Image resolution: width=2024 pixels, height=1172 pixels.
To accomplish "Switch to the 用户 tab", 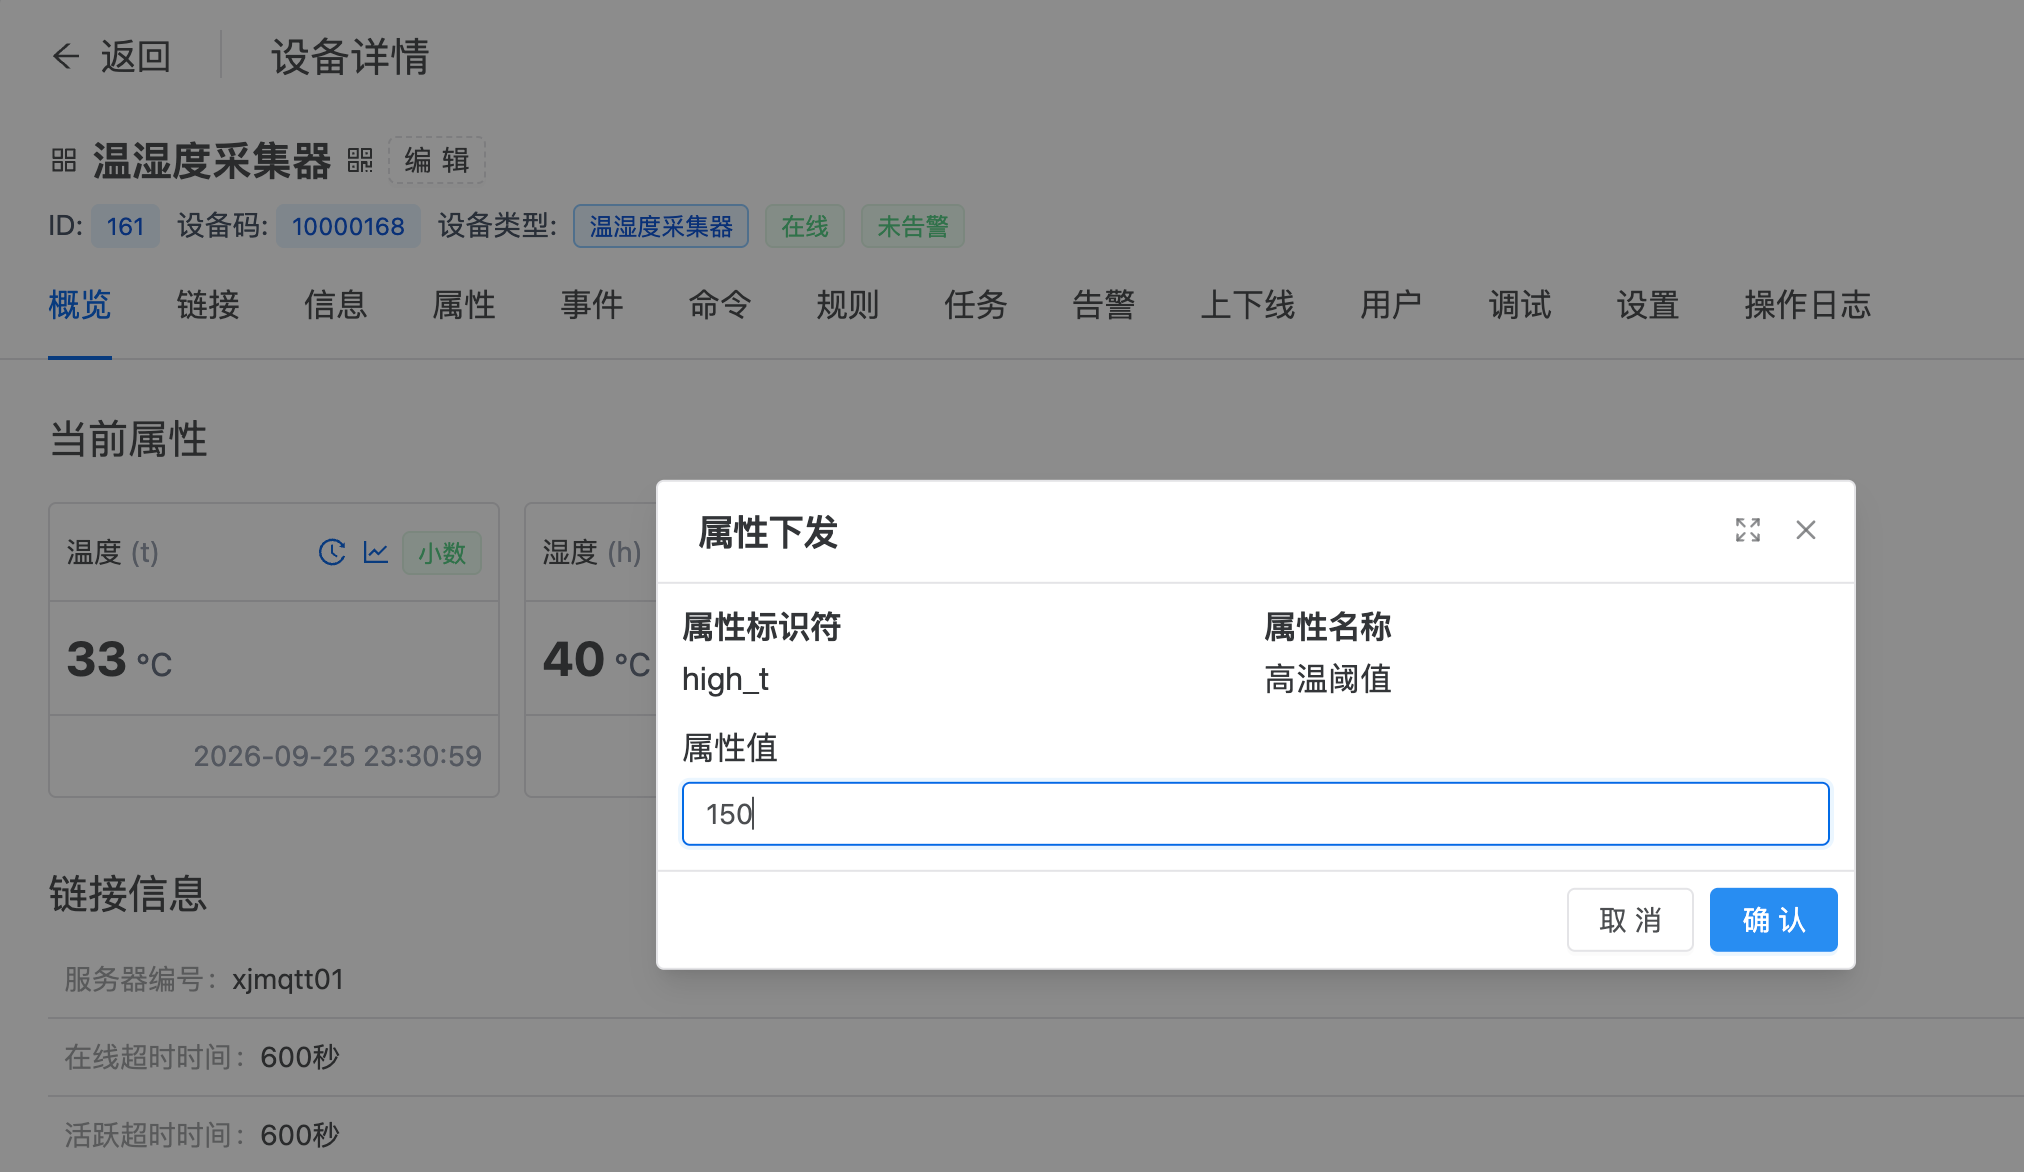I will (1391, 304).
